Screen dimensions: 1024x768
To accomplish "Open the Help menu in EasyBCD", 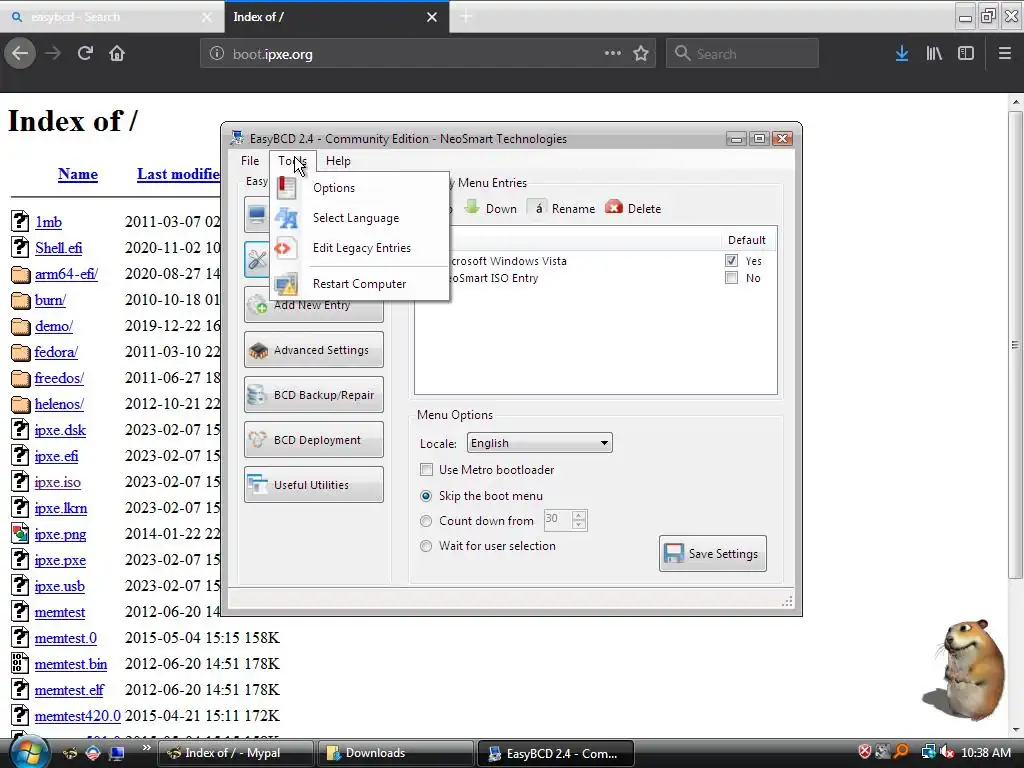I will [338, 161].
